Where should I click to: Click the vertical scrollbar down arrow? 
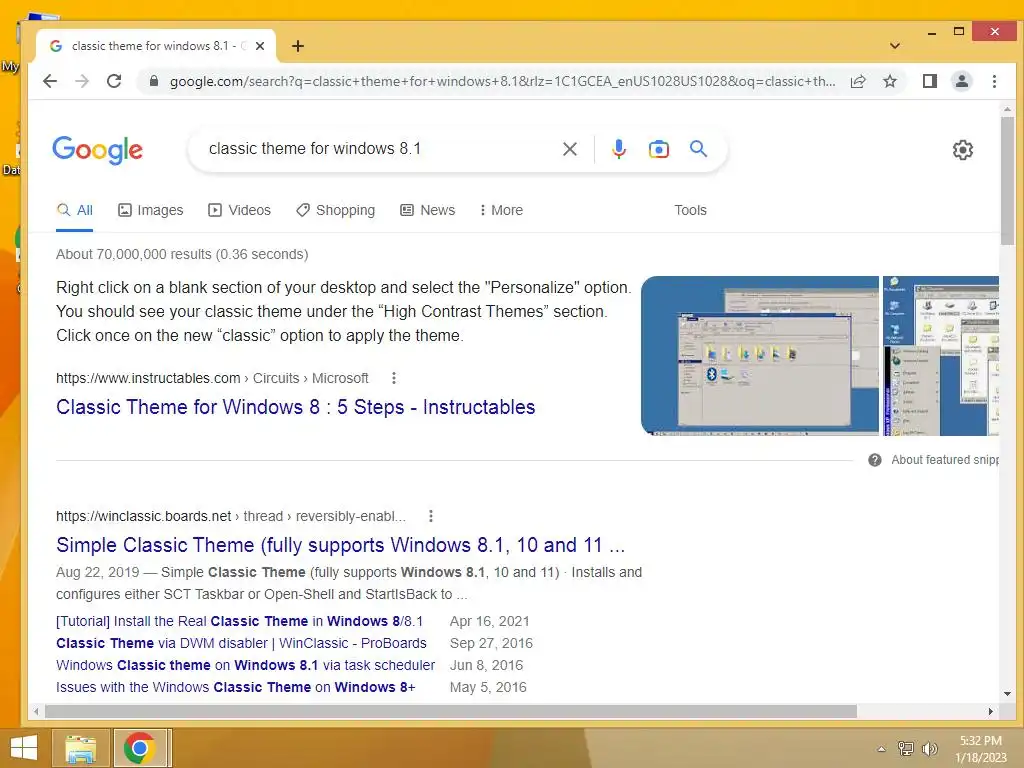click(x=1008, y=694)
